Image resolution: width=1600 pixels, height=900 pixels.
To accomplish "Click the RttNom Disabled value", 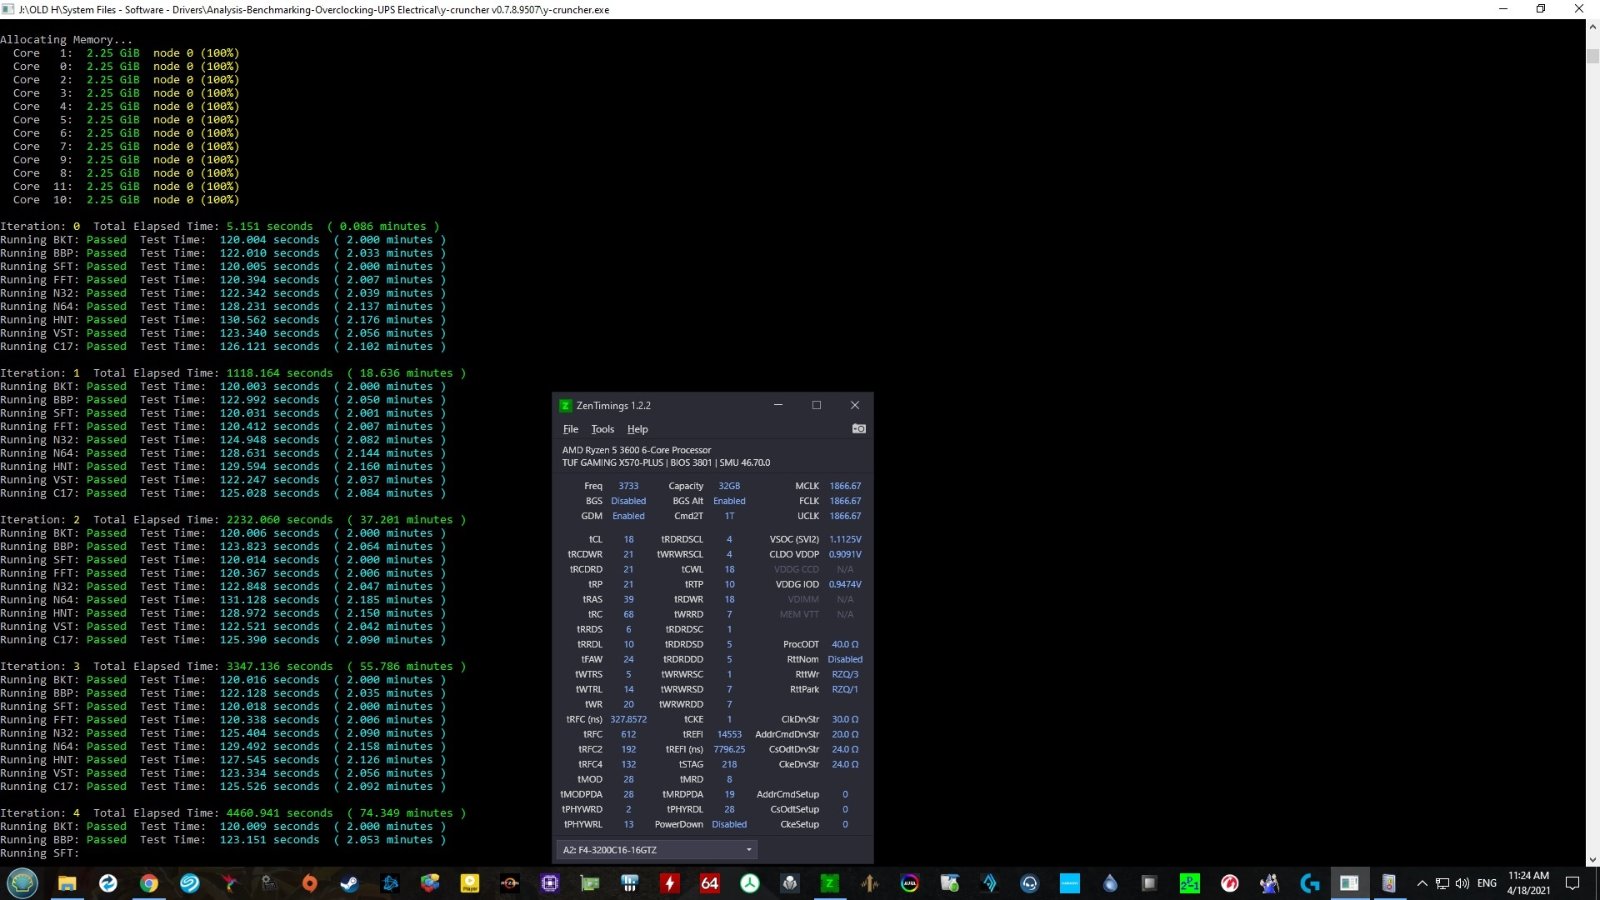I will [845, 659].
